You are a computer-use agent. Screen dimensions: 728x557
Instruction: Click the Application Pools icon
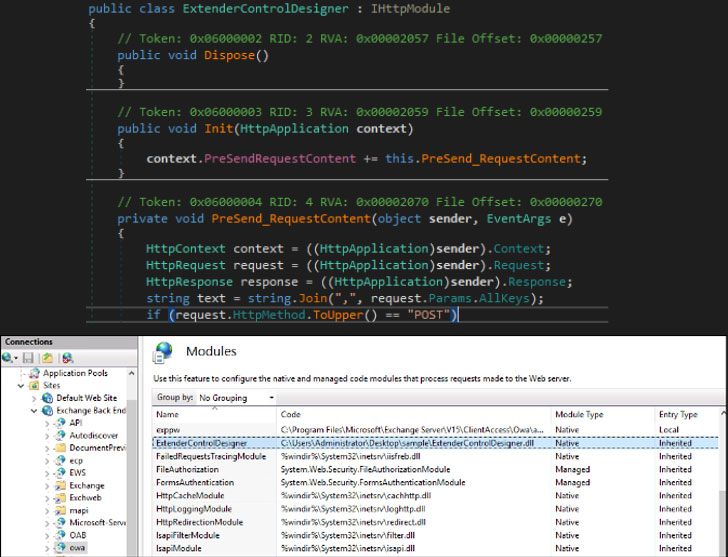(34, 372)
